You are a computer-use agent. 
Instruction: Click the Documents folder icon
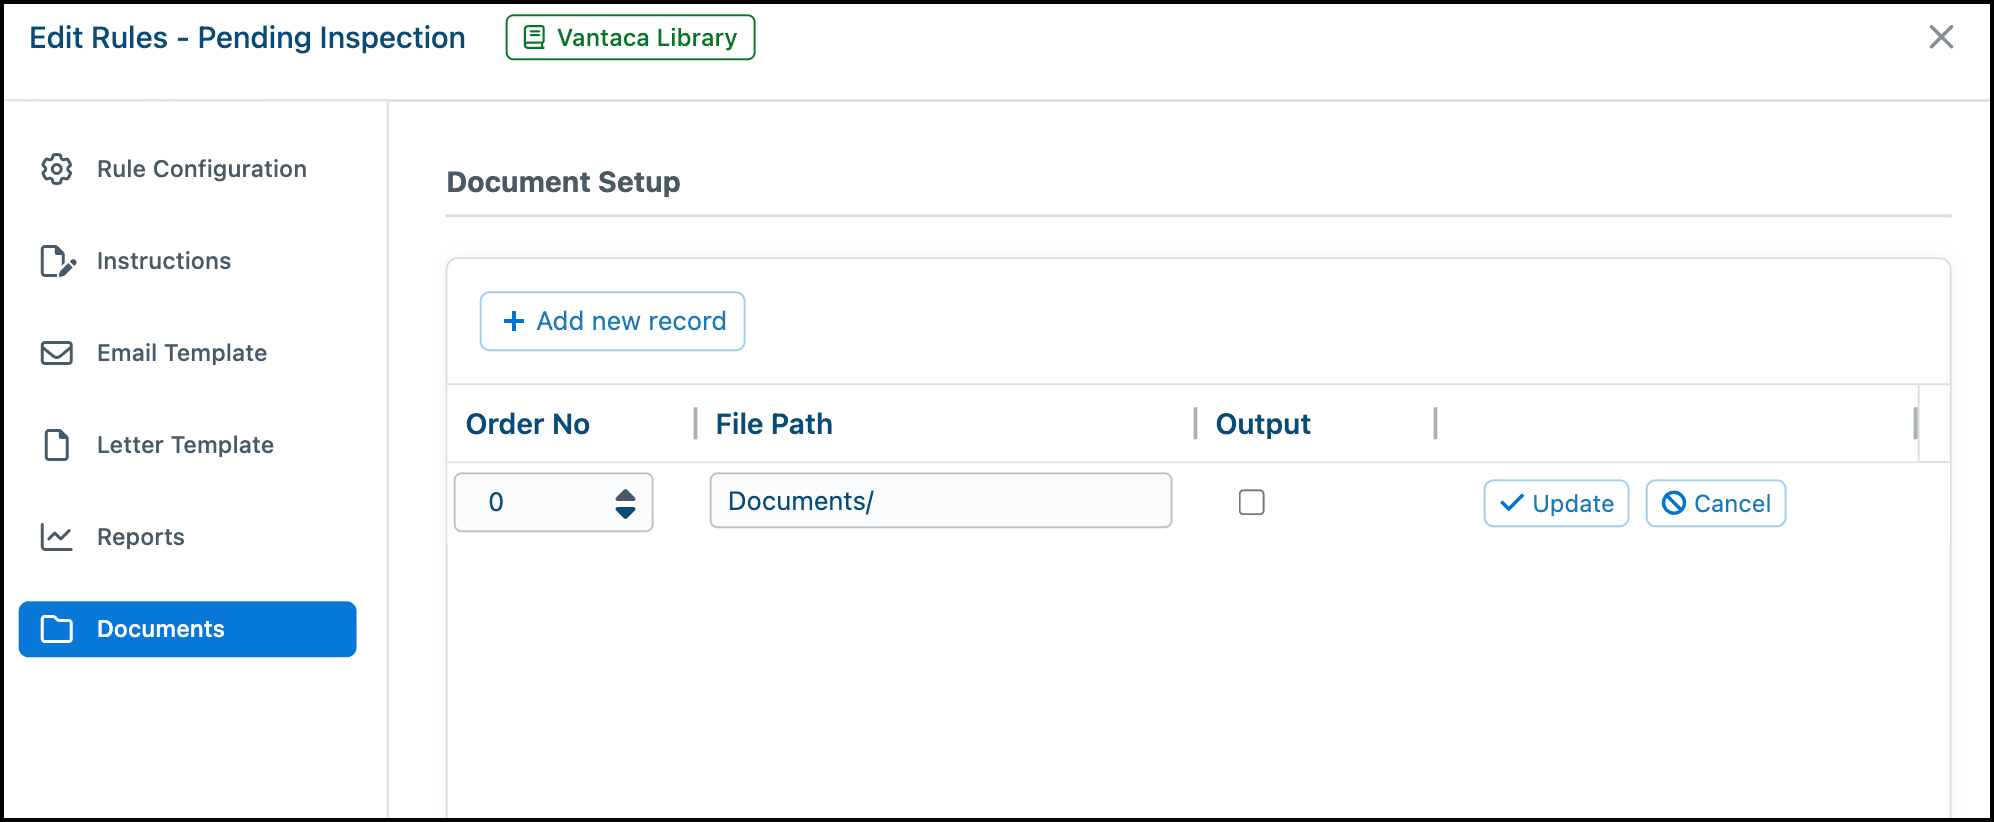click(x=57, y=629)
